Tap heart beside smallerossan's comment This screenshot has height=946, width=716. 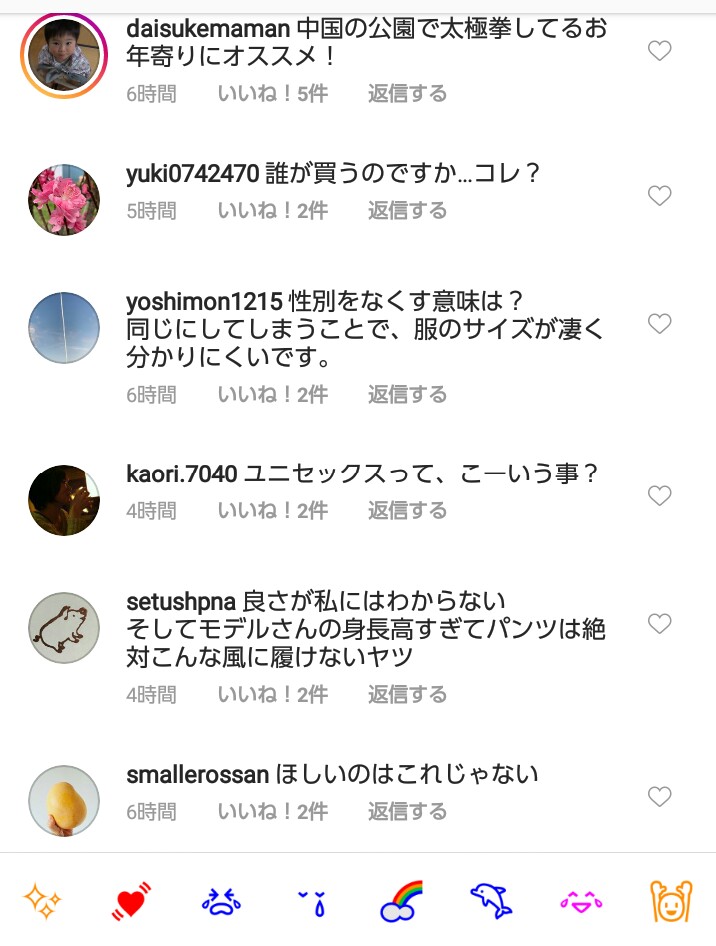coord(659,796)
